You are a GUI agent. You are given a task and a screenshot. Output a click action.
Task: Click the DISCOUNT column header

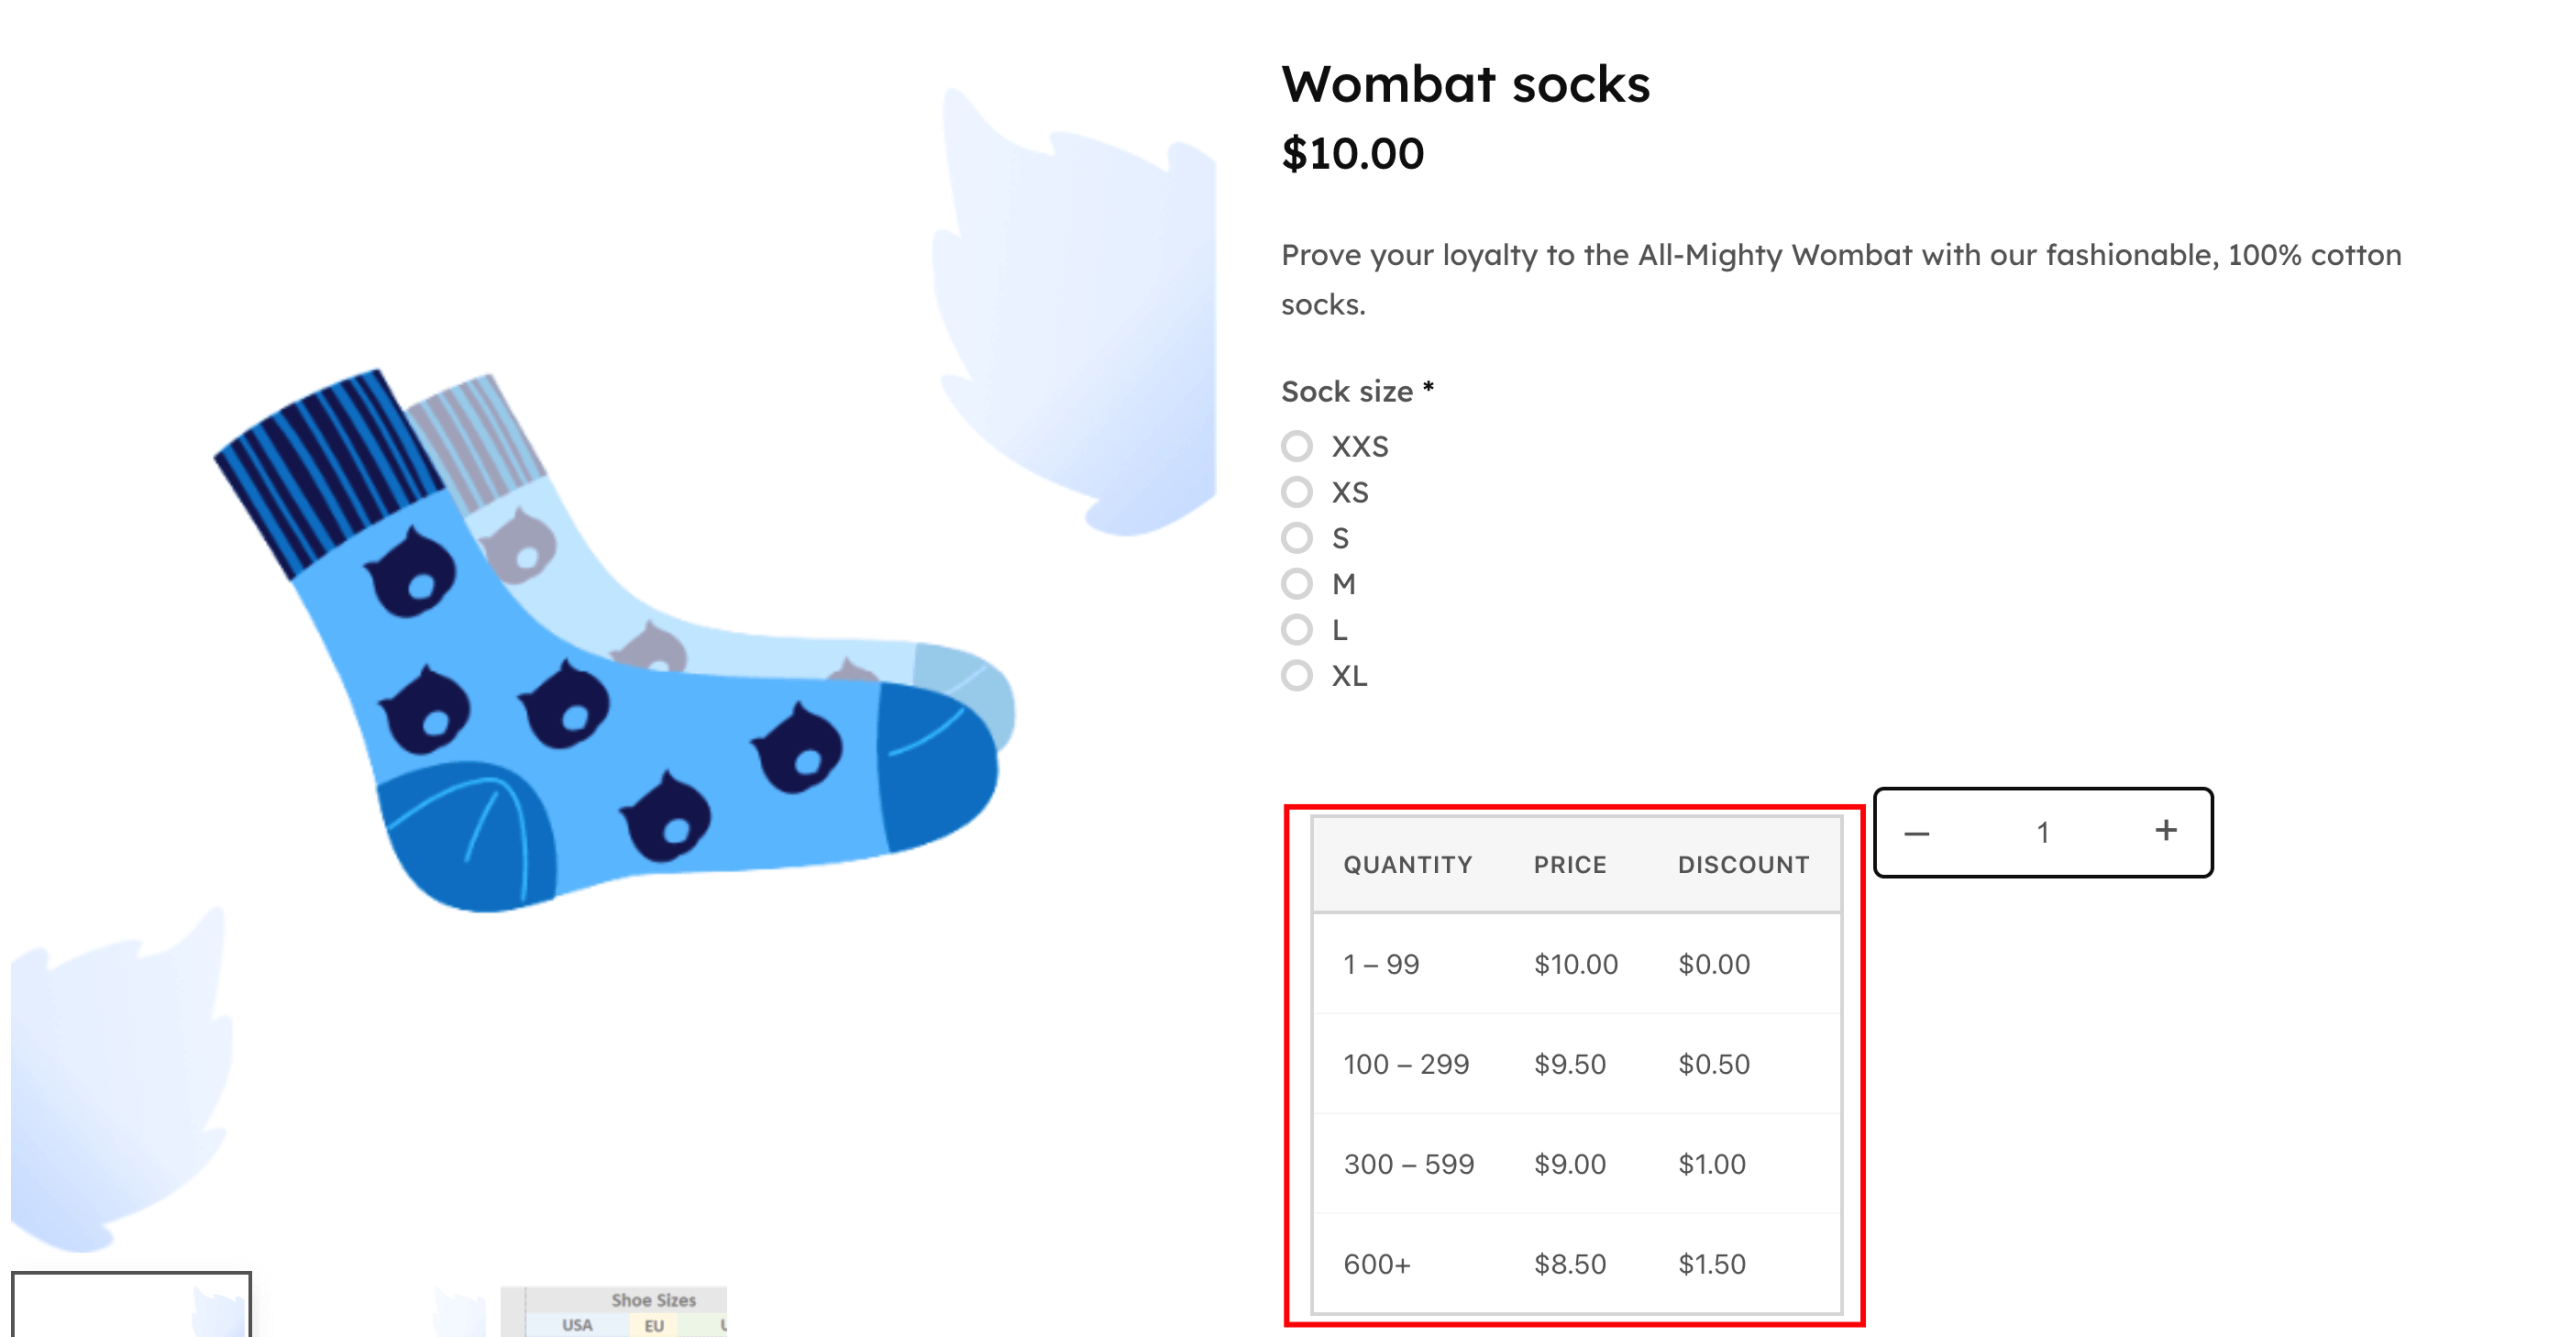(1742, 864)
